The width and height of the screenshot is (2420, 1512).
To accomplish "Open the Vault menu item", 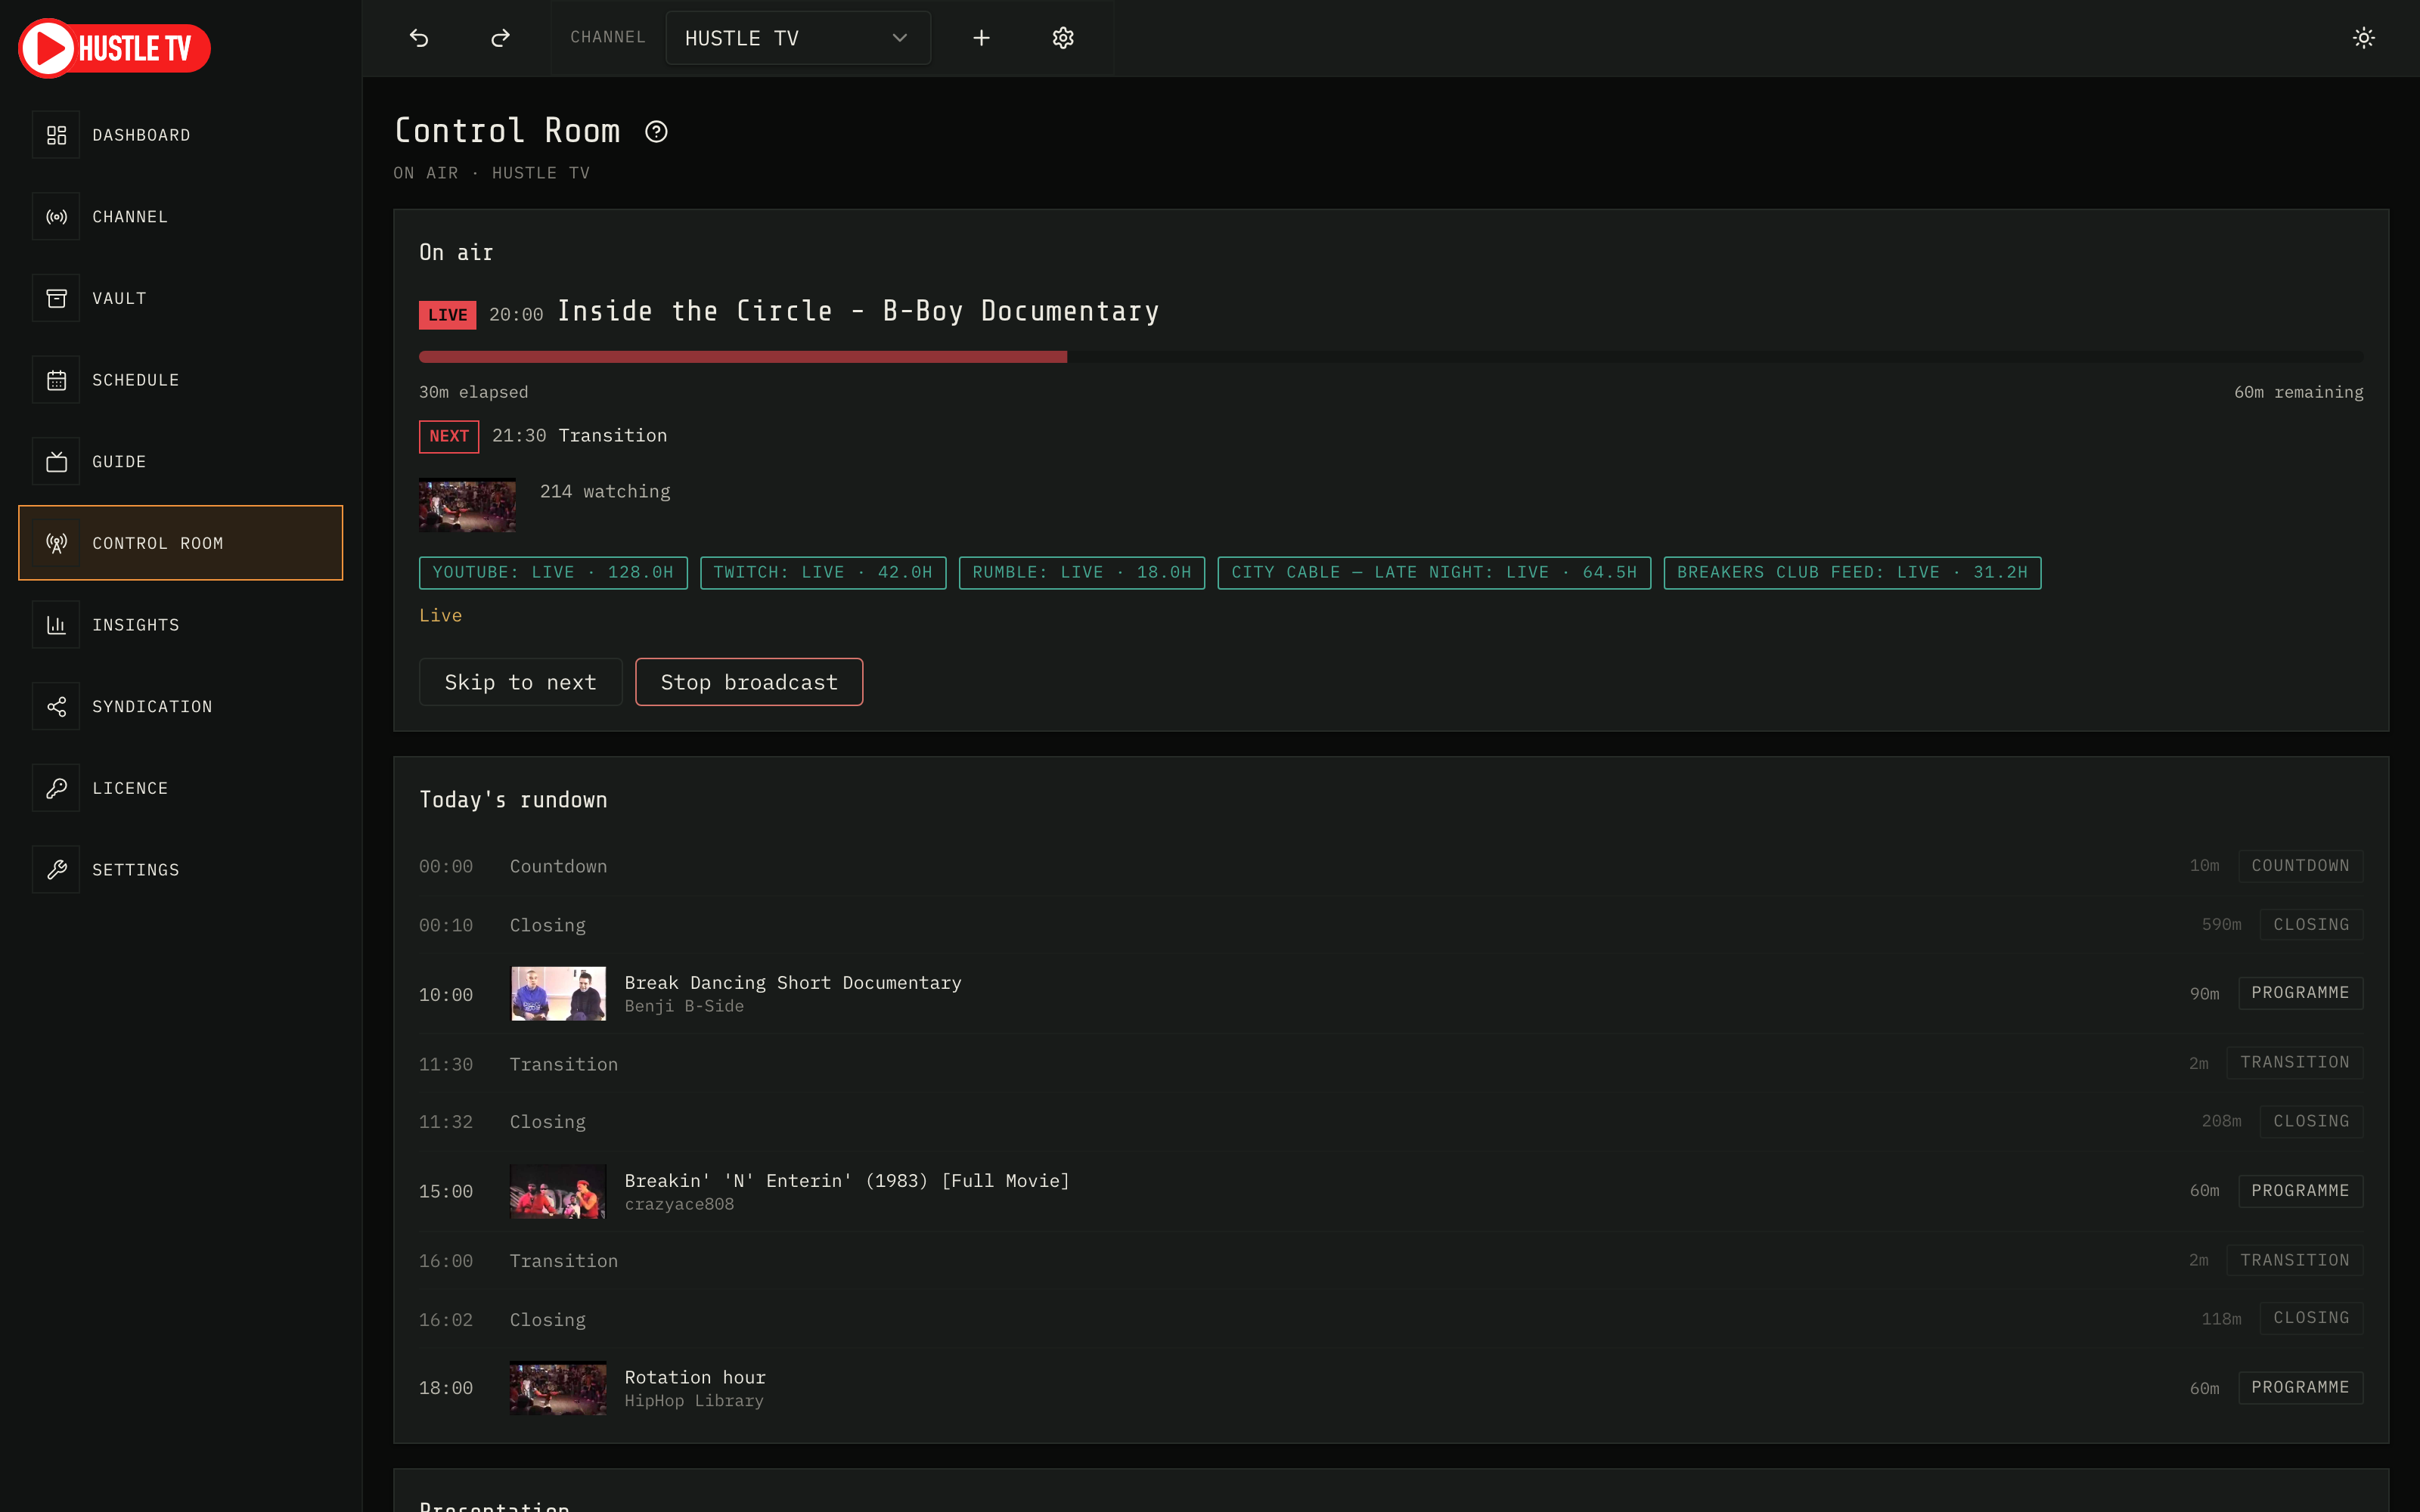I will pyautogui.click(x=180, y=298).
